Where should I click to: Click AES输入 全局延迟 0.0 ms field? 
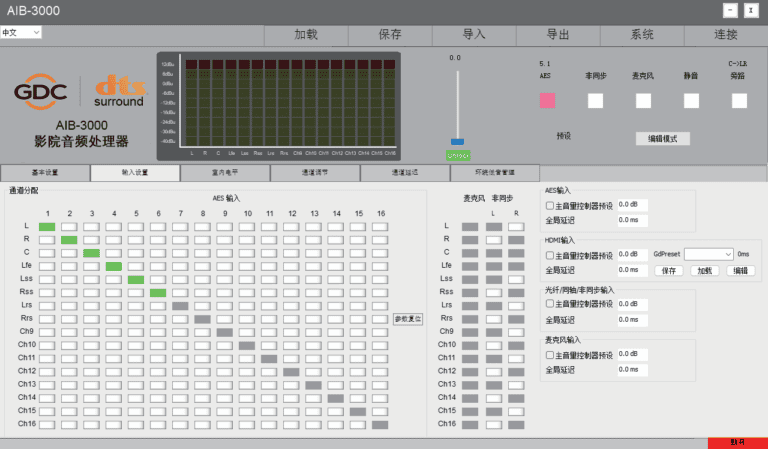point(632,221)
